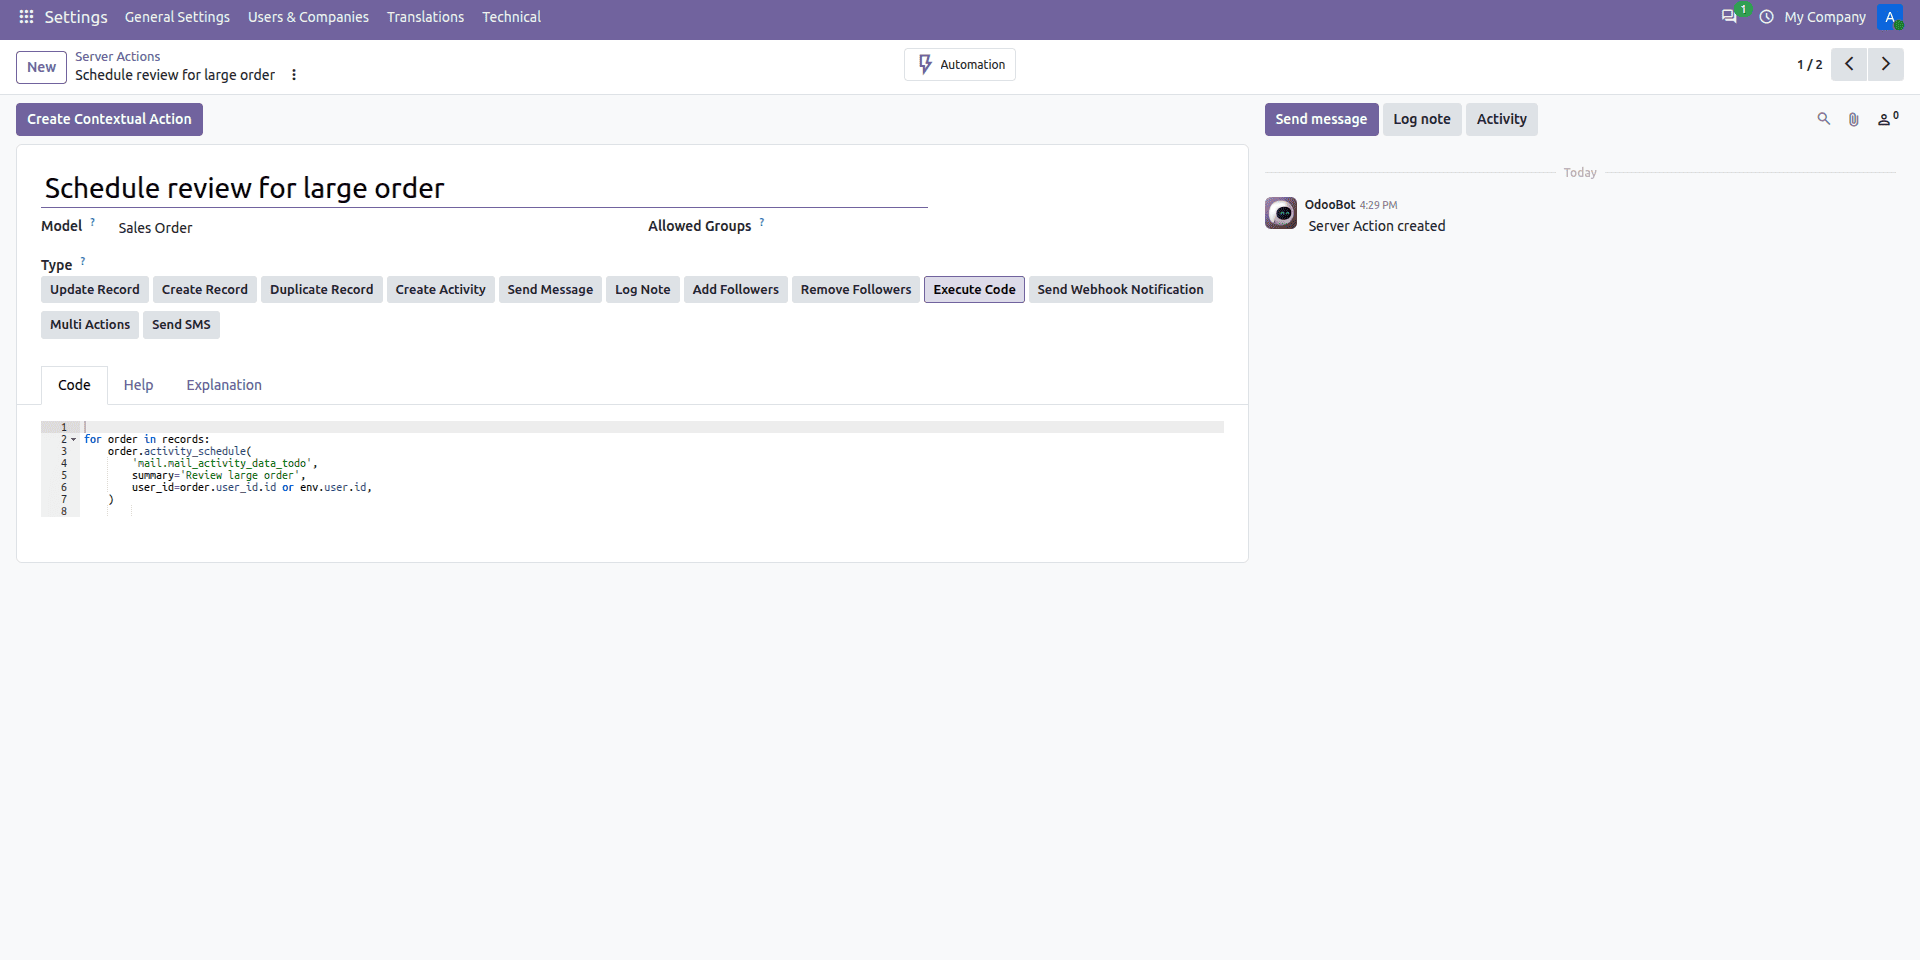Open the My Company switcher

[x=1825, y=17]
